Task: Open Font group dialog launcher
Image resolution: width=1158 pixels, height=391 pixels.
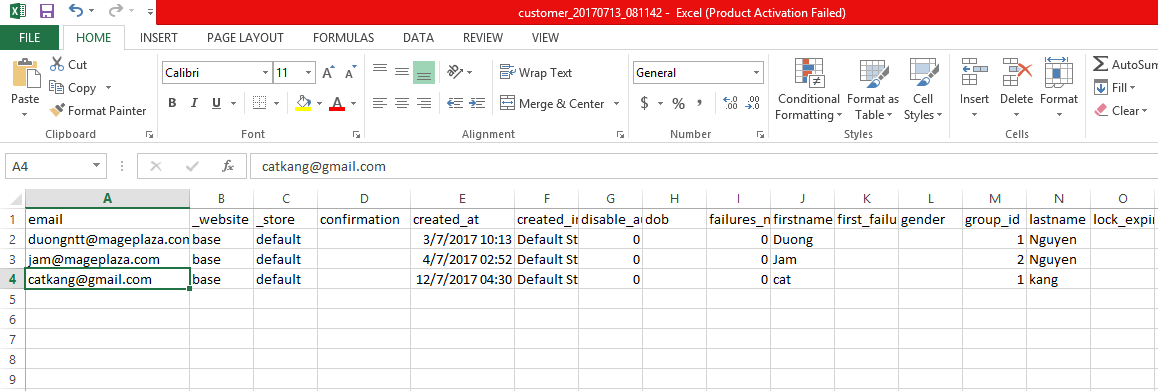Action: coord(356,135)
